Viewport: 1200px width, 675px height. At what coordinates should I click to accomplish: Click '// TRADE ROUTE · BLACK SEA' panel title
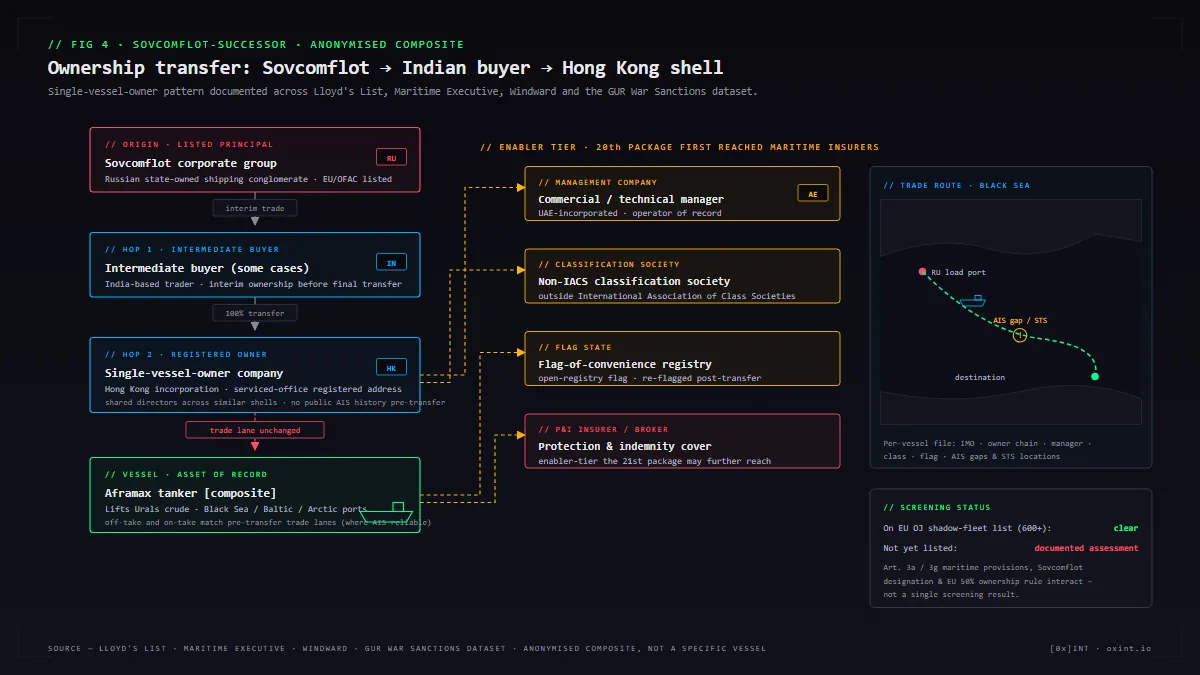tap(956, 185)
